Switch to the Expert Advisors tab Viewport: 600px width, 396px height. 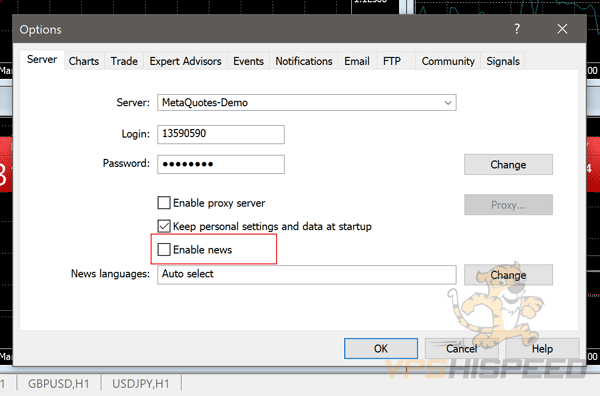pos(185,61)
